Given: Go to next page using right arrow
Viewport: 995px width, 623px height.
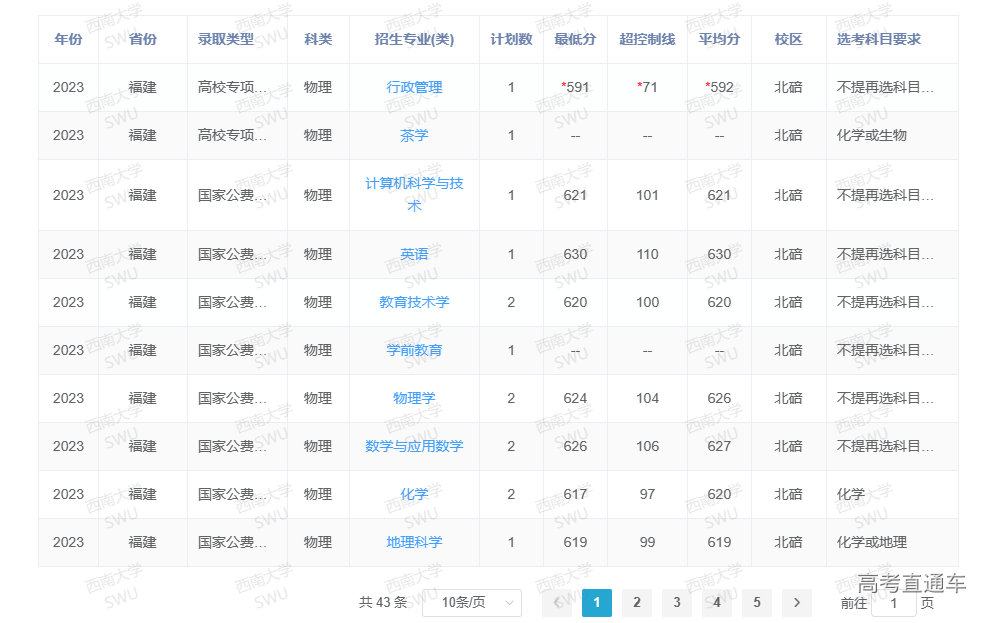Looking at the screenshot, I should tap(796, 602).
